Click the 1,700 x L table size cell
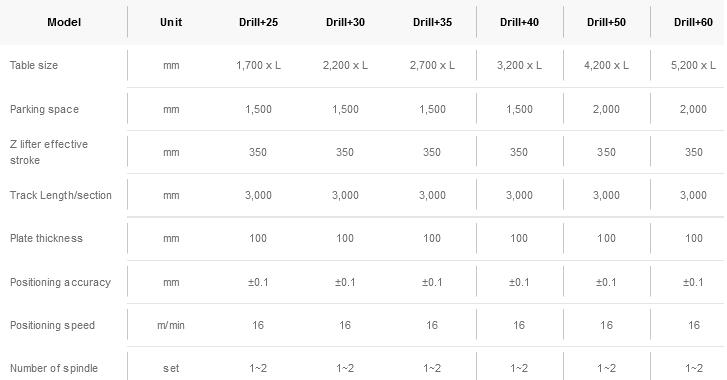Viewport: 727px width, 380px height. (258, 65)
